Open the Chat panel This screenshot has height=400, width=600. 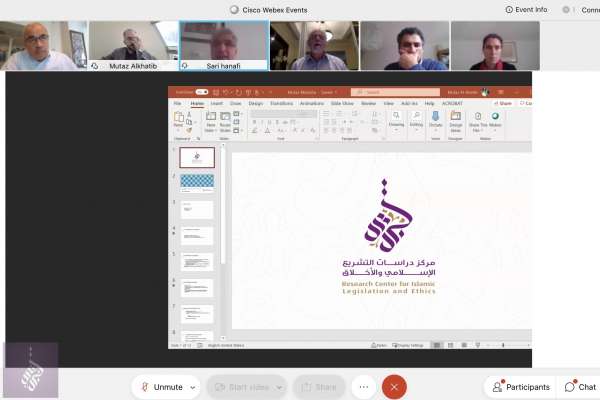(x=580, y=387)
